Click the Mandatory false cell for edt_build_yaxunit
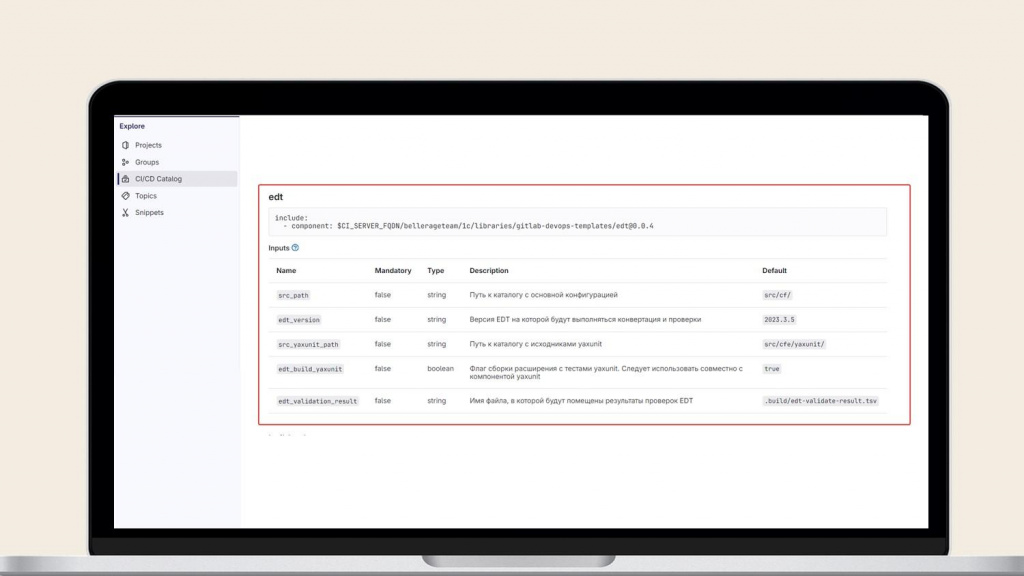The width and height of the screenshot is (1024, 576). click(x=383, y=369)
